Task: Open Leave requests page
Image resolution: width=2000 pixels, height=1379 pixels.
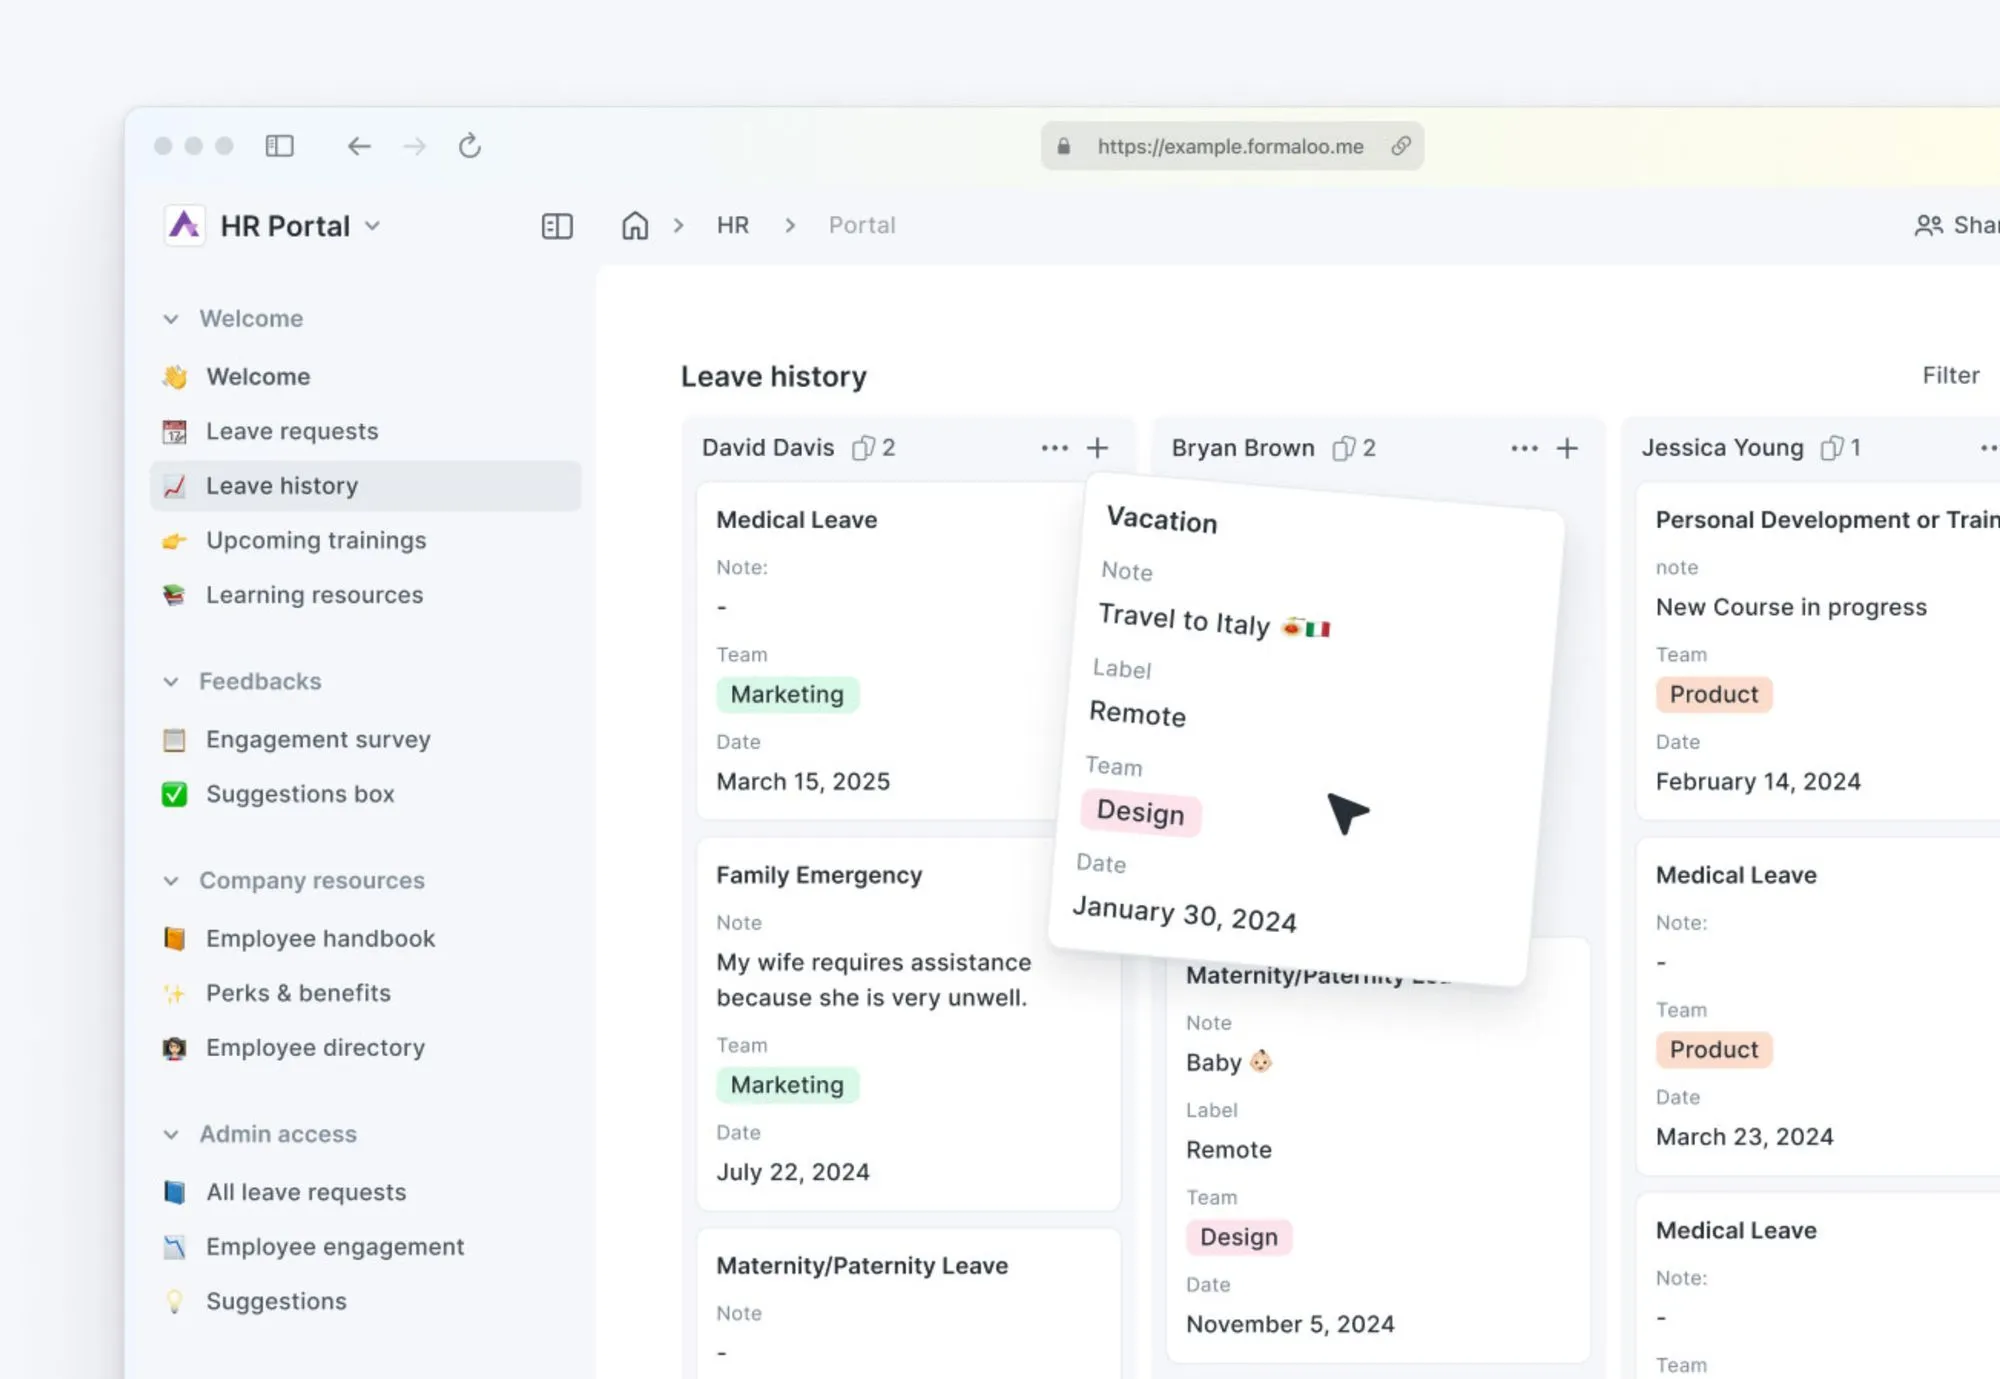Action: [292, 431]
